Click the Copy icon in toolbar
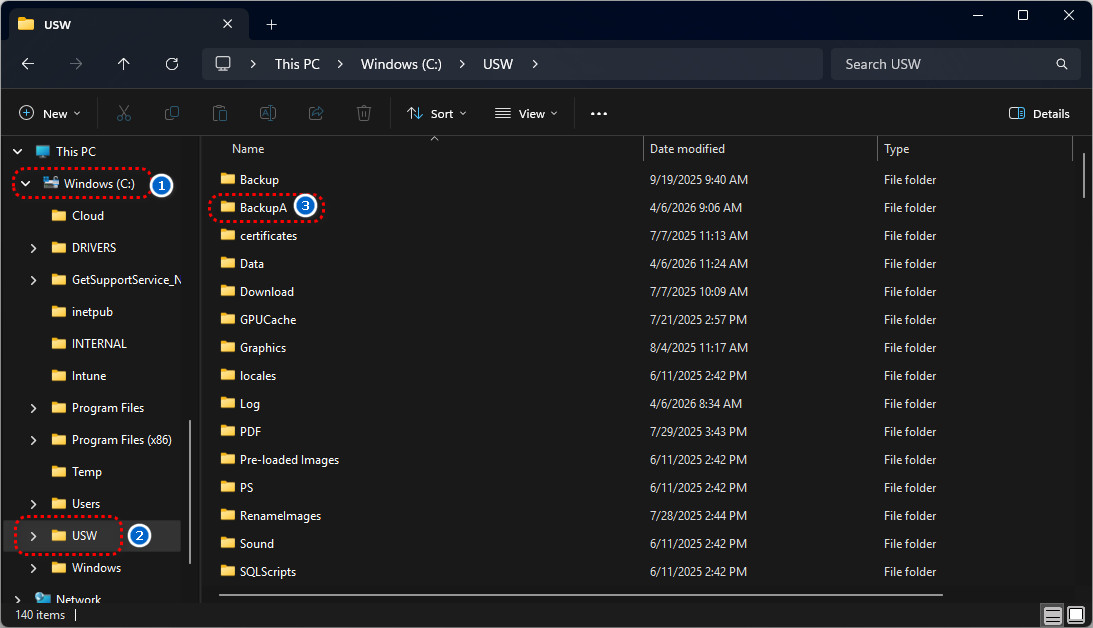1093x628 pixels. [172, 114]
